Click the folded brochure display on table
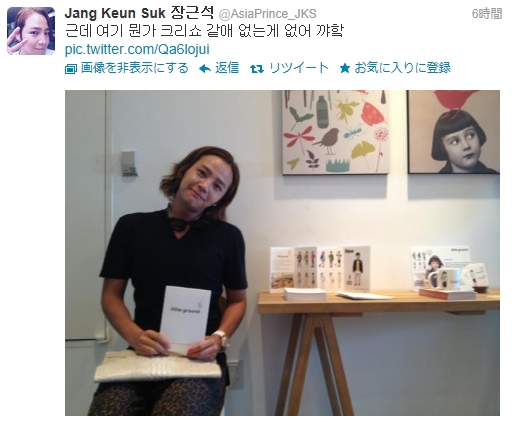 coord(320,269)
